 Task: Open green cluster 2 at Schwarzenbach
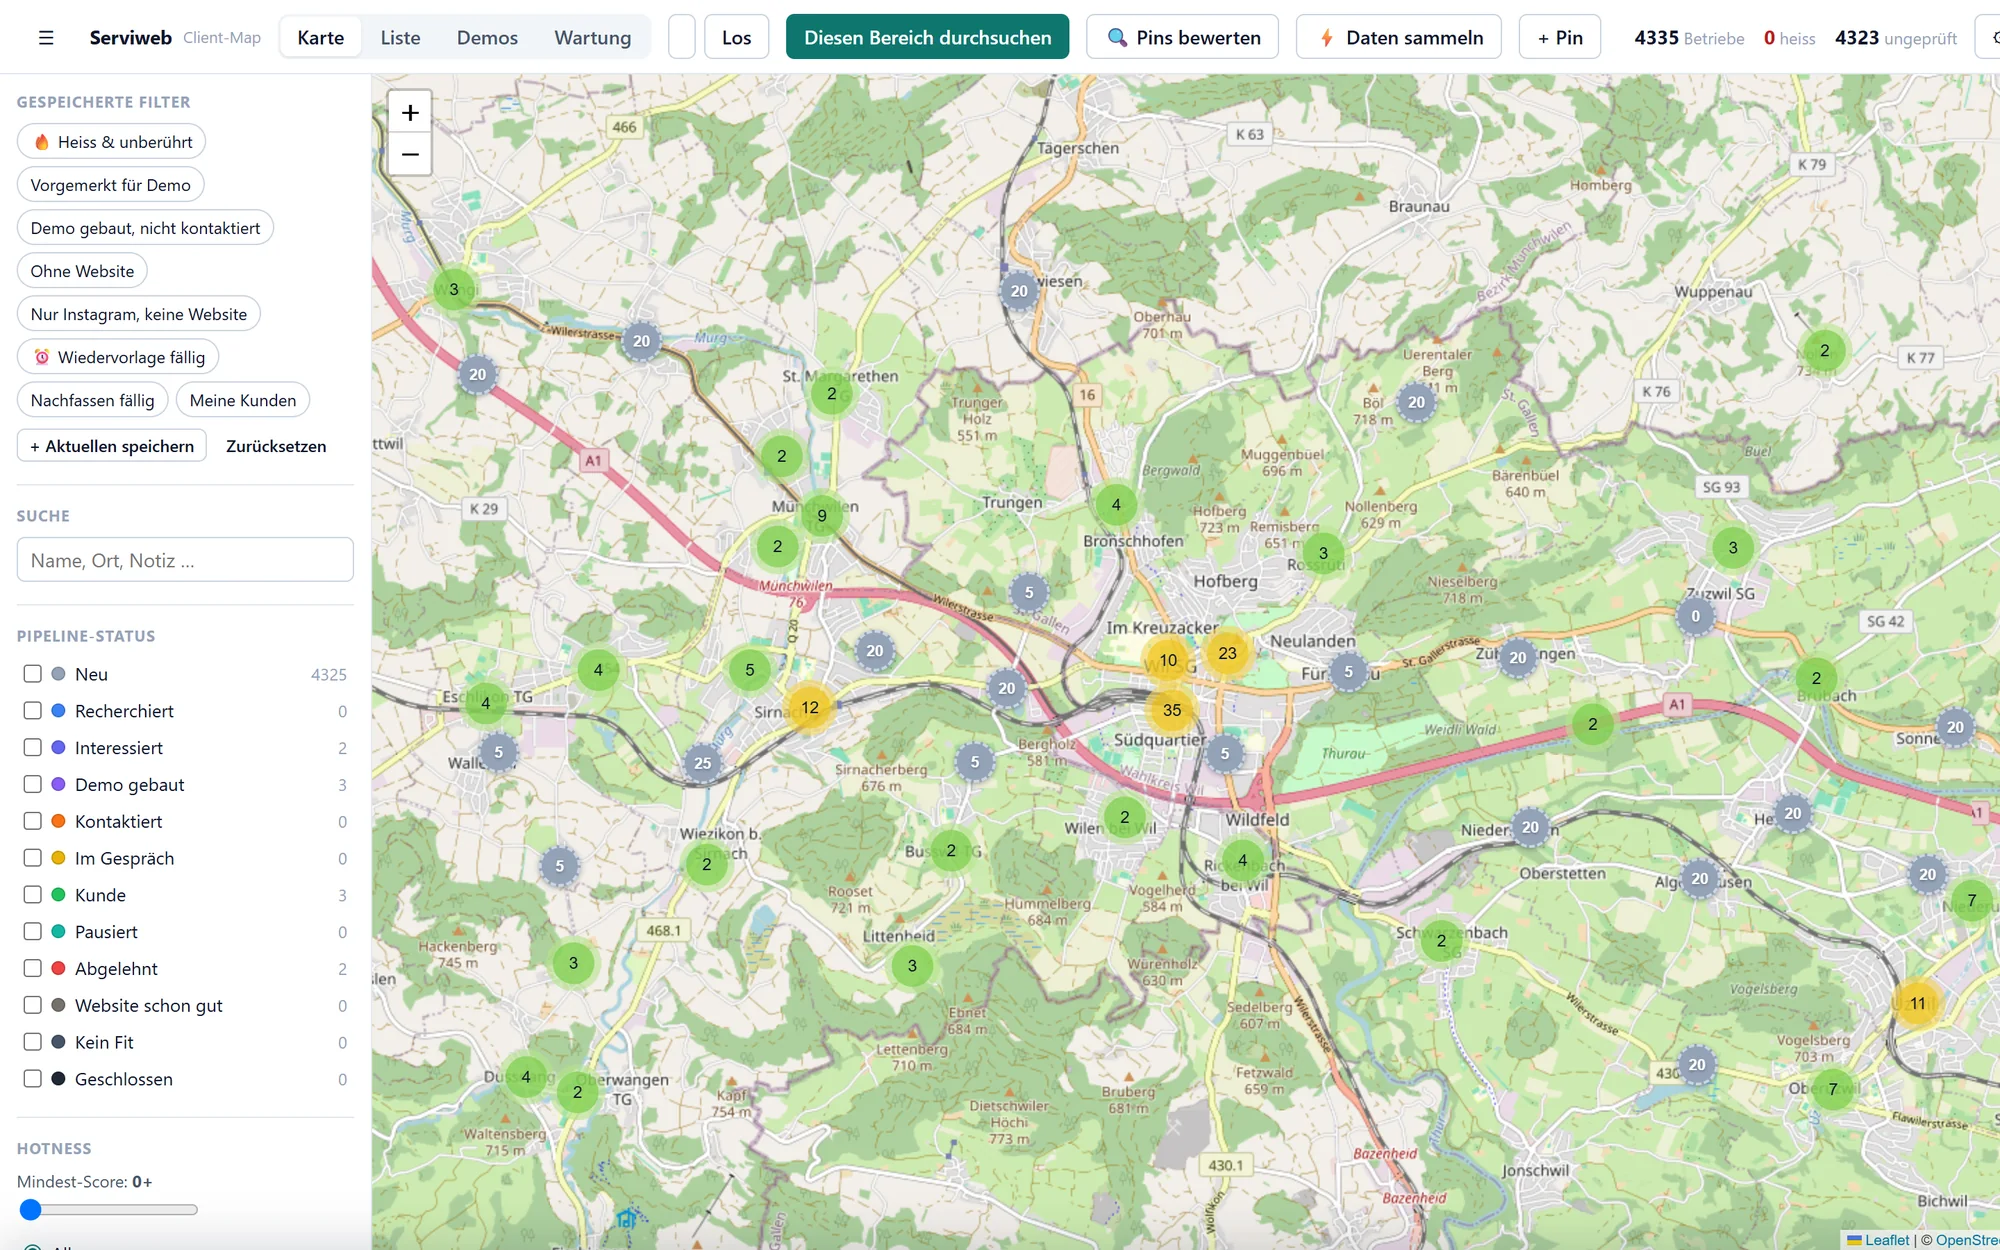pyautogui.click(x=1441, y=941)
